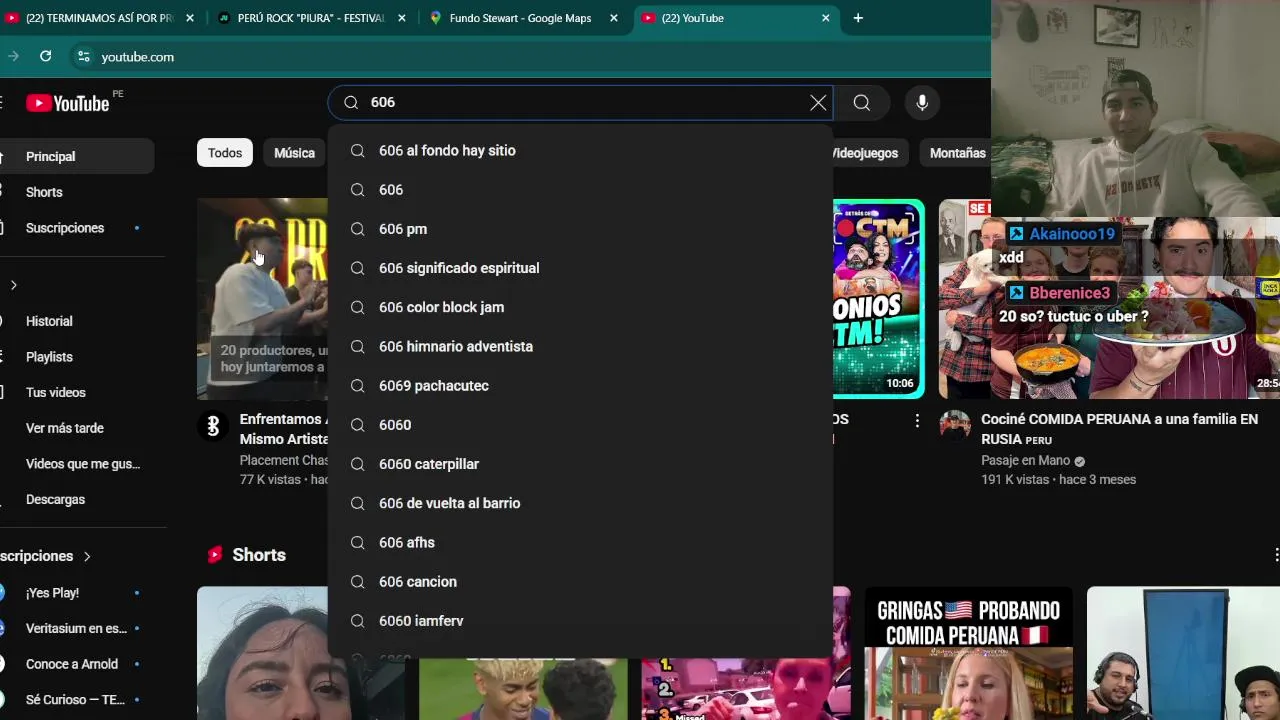Open Descargas in the sidebar
The height and width of the screenshot is (720, 1280).
[x=77, y=499]
